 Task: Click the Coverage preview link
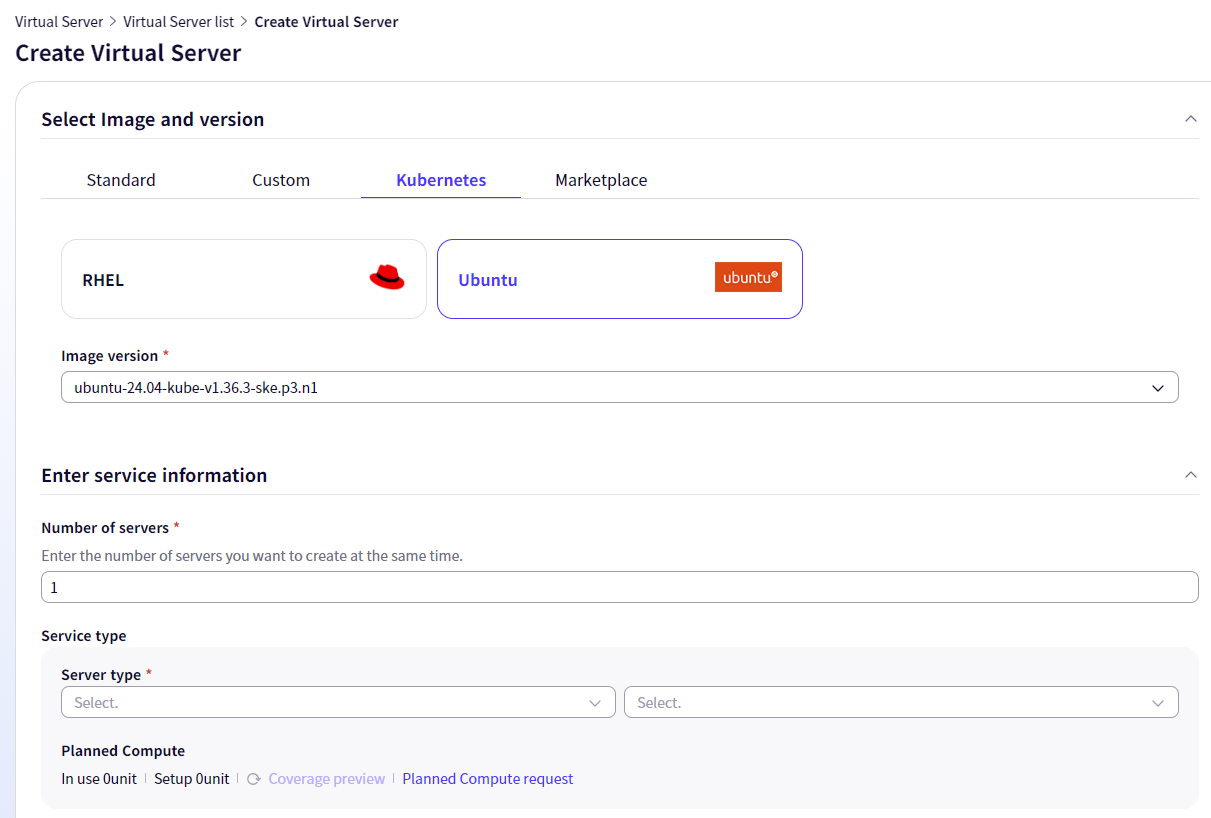pos(327,779)
